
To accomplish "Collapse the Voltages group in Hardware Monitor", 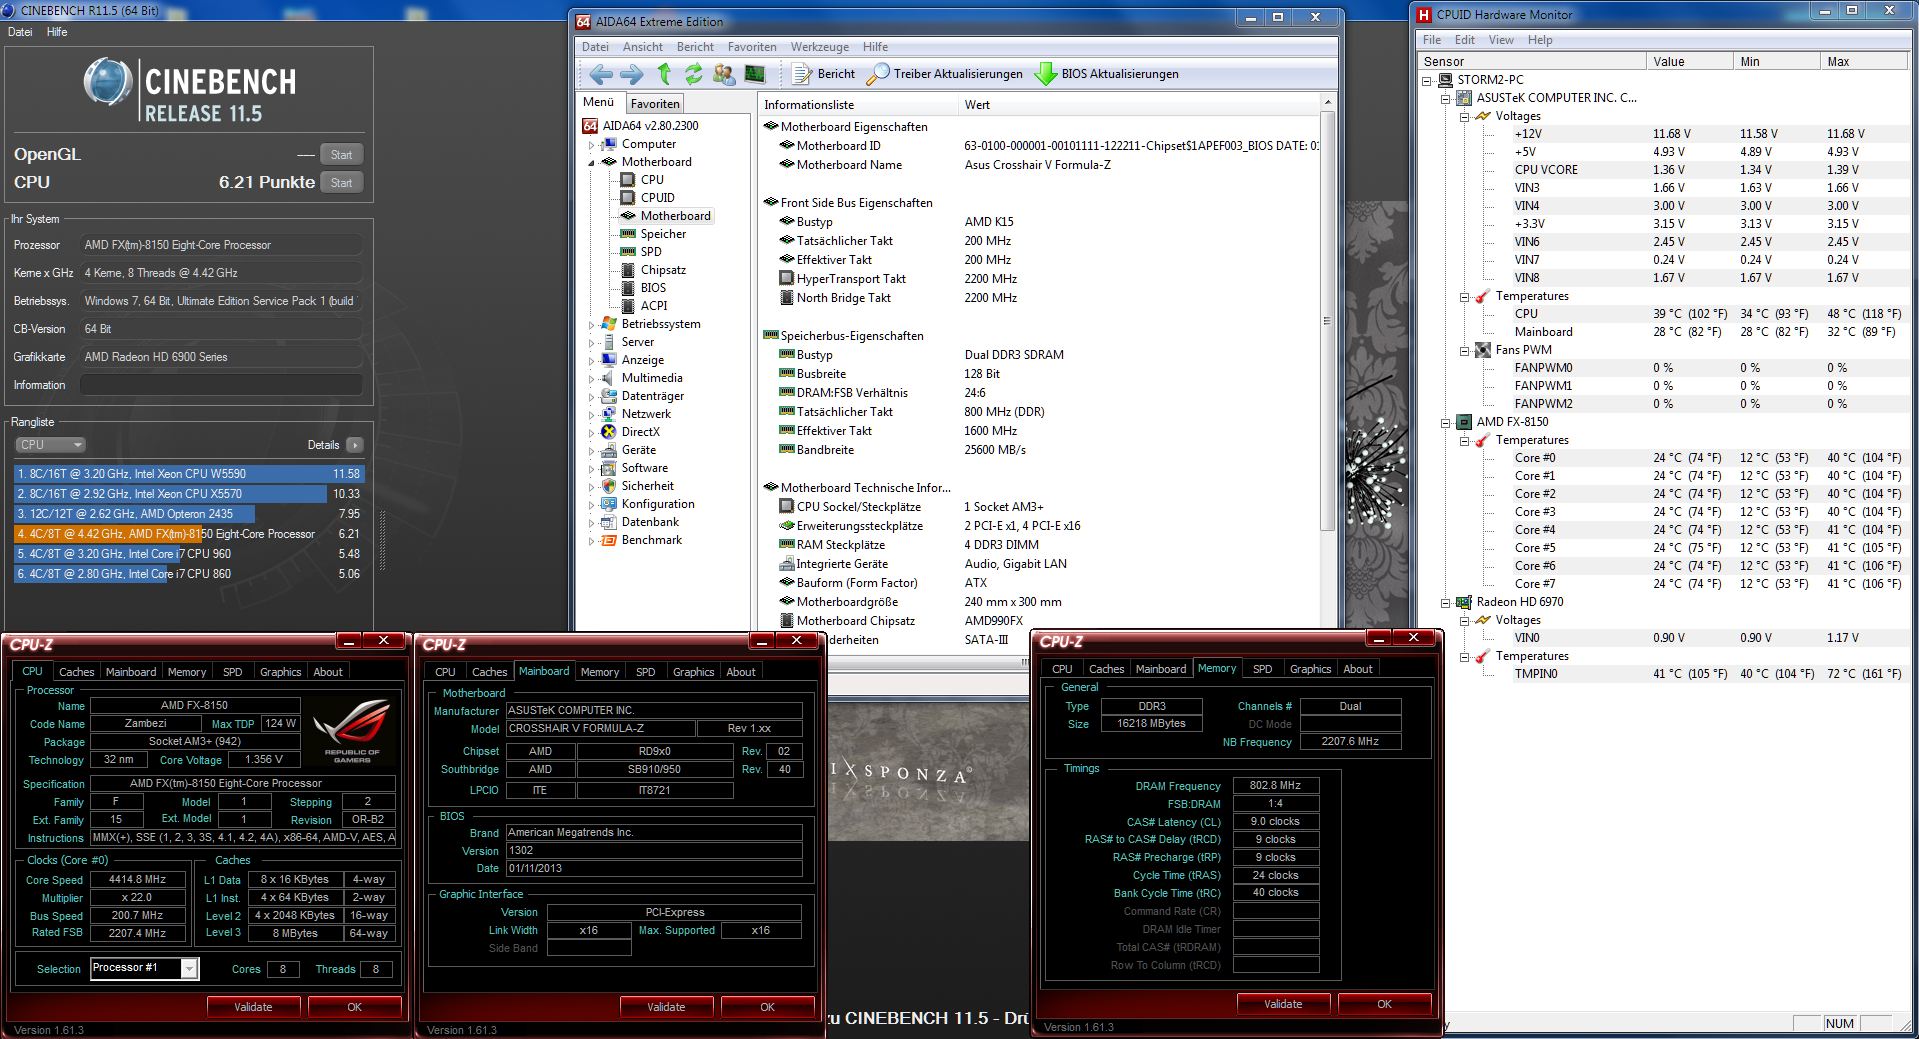I will 1464,116.
